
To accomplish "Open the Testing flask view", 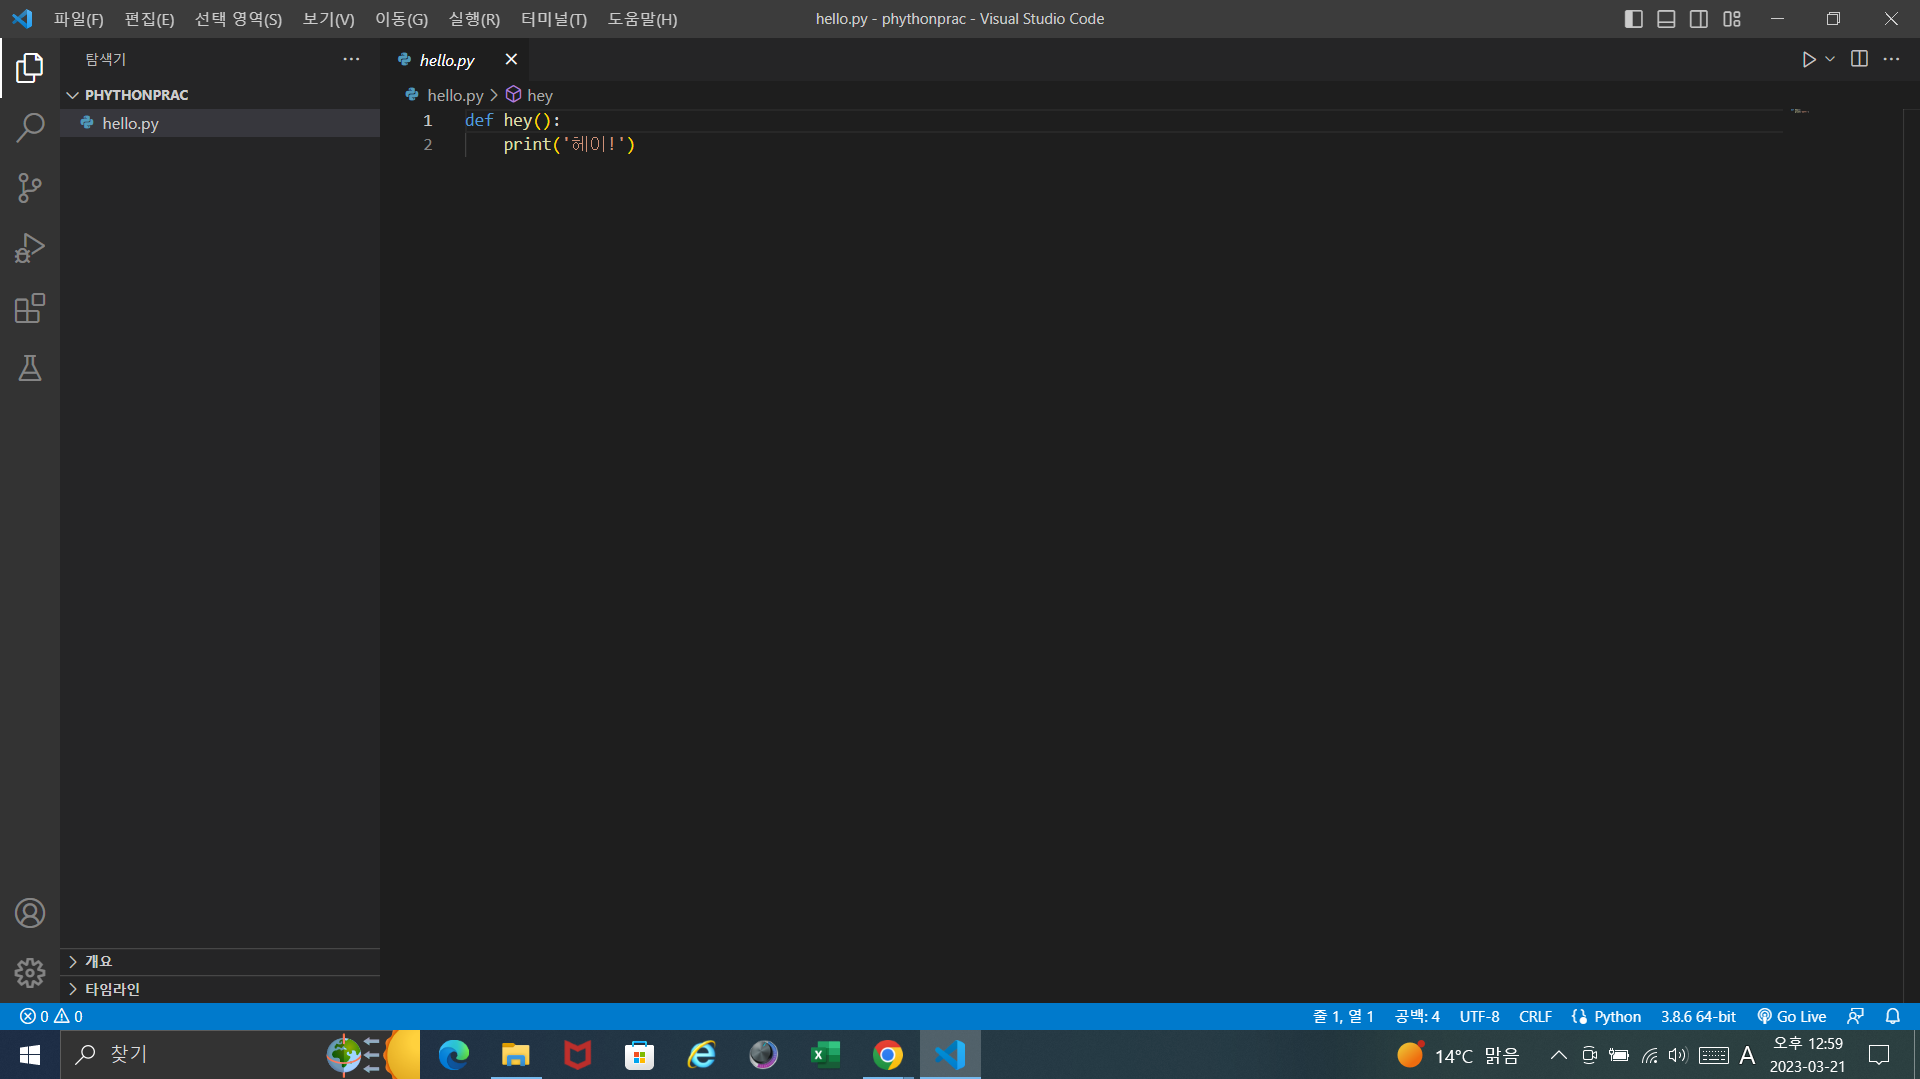I will pyautogui.click(x=30, y=368).
